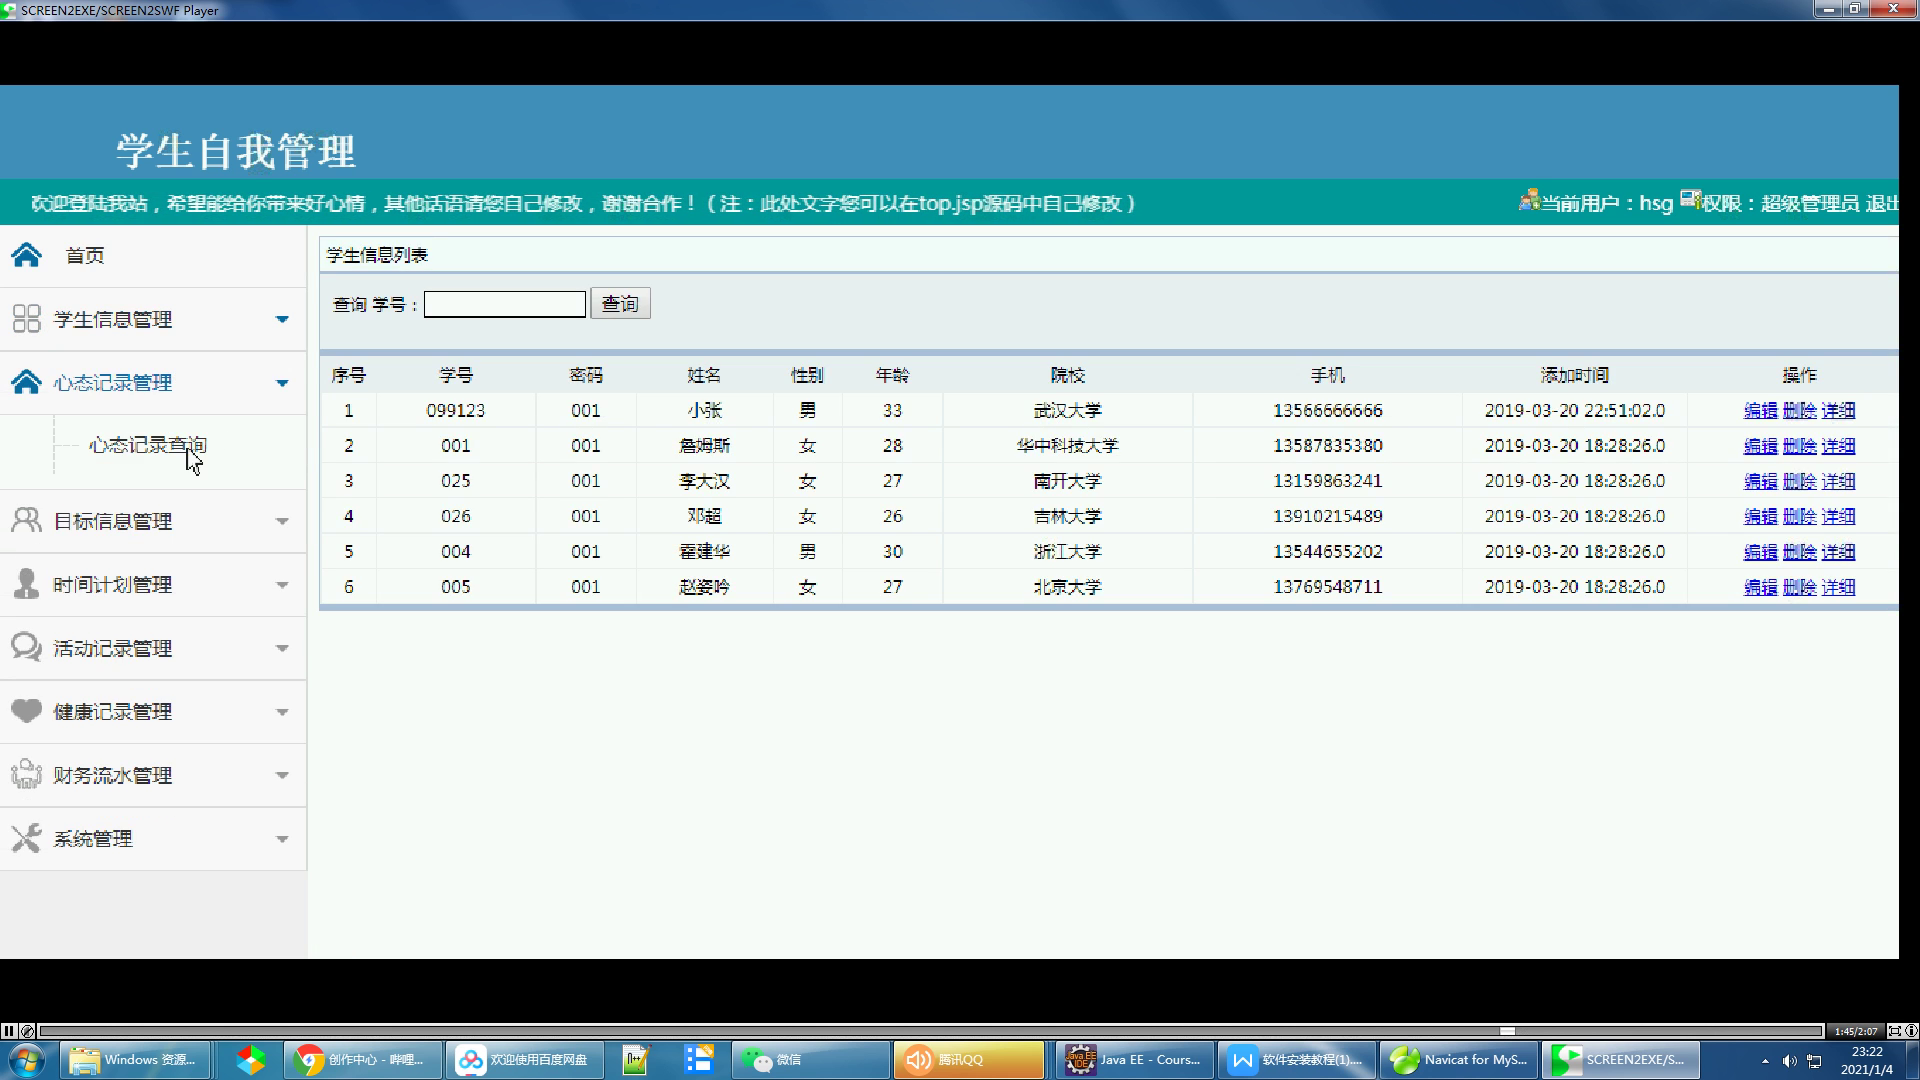The width and height of the screenshot is (1920, 1080).
Task: Expand 财务流水管理 dropdown arrow
Action: coord(282,775)
